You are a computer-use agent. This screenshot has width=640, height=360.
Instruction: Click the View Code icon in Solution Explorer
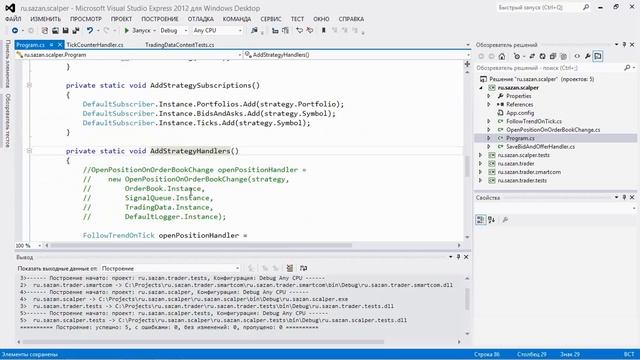click(x=577, y=56)
